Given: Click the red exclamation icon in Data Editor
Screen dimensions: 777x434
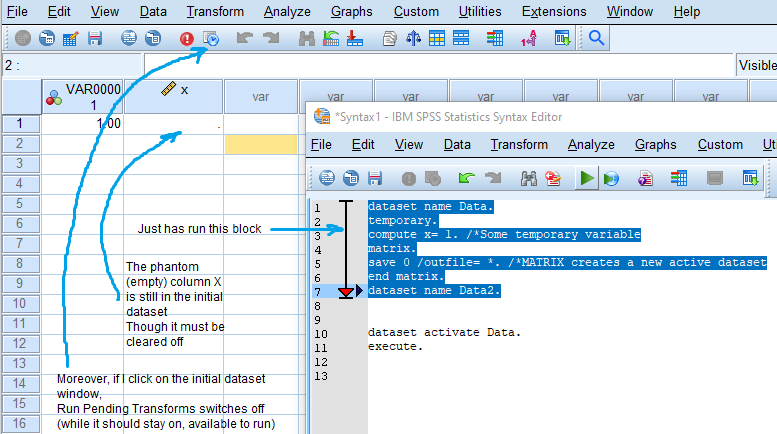Looking at the screenshot, I should pyautogui.click(x=187, y=38).
